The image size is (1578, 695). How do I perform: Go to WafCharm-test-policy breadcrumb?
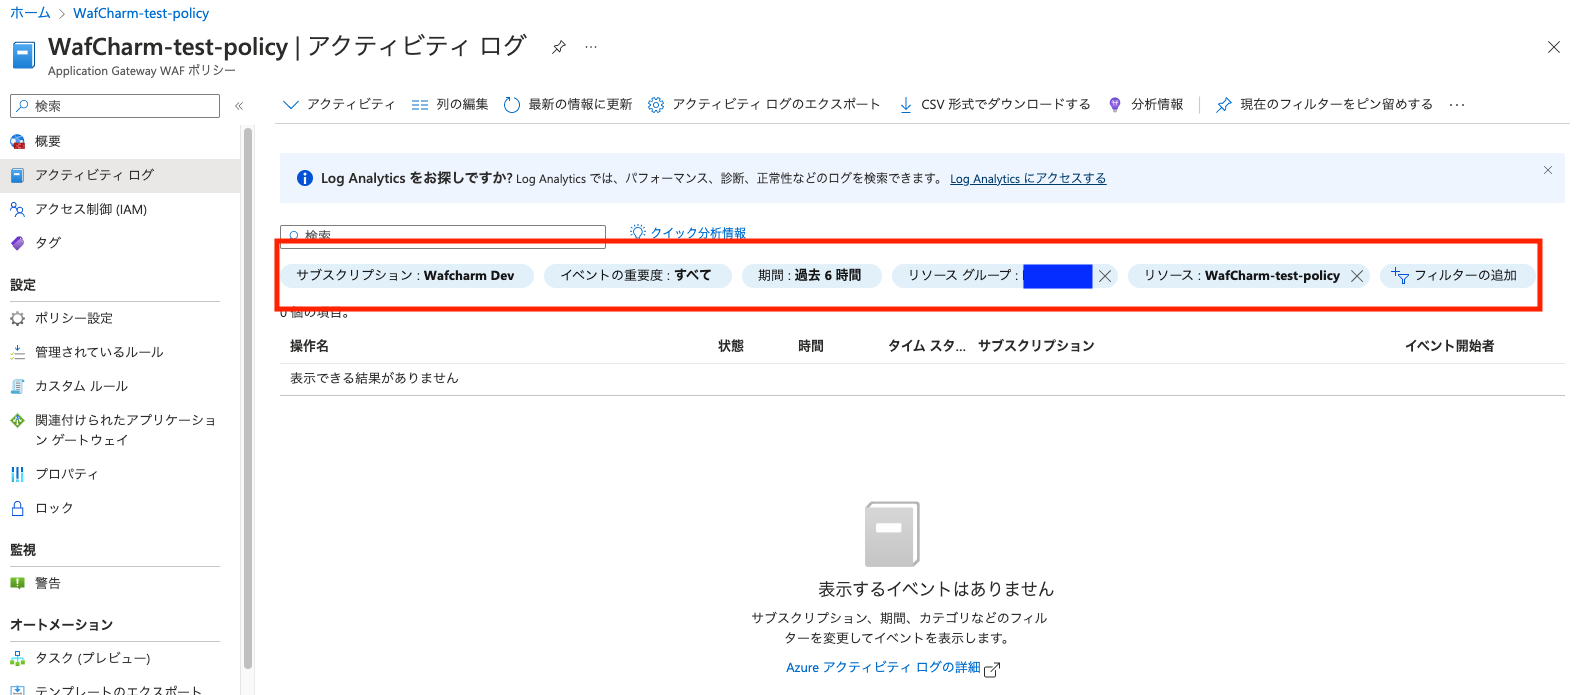tap(141, 13)
